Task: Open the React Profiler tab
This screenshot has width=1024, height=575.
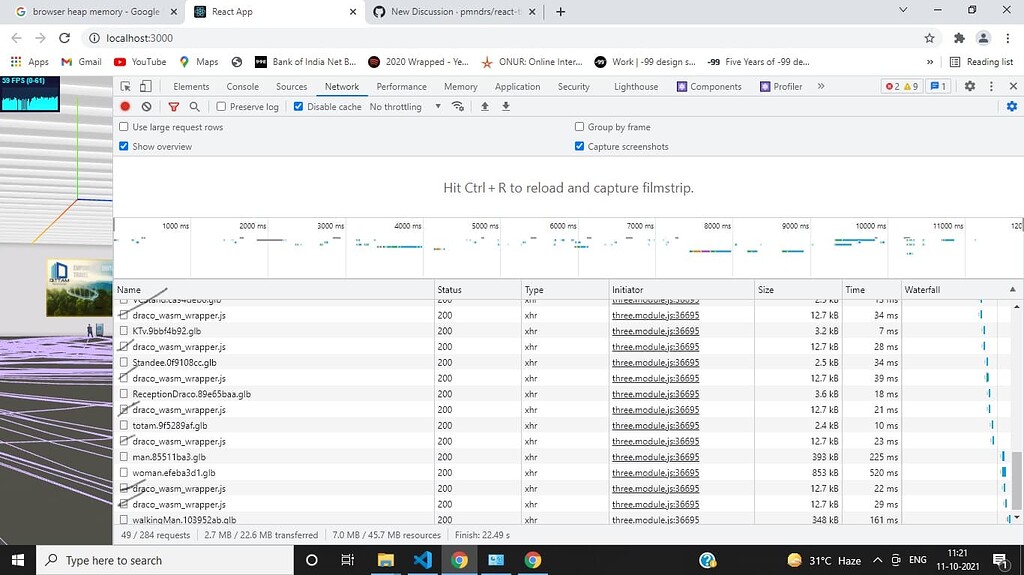Action: tap(781, 86)
